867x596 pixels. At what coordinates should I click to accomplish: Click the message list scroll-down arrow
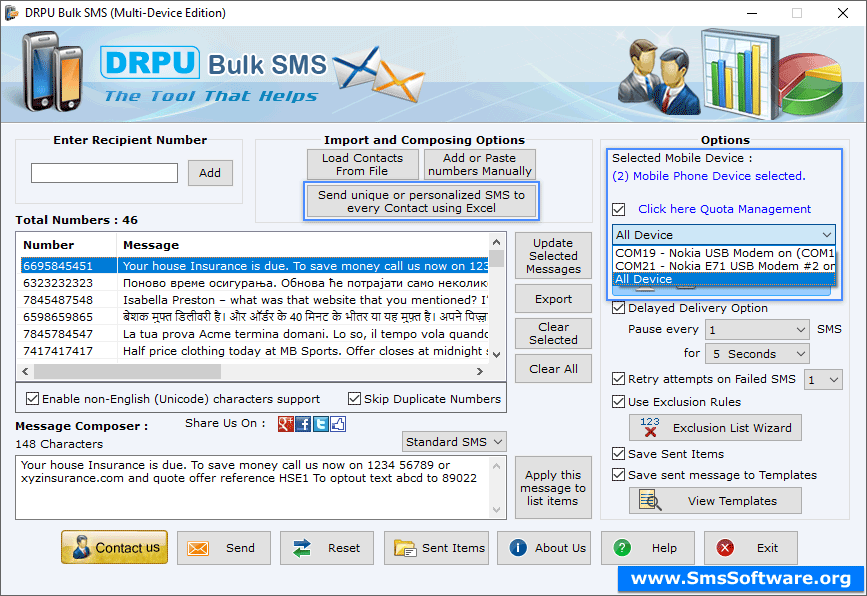click(x=497, y=355)
